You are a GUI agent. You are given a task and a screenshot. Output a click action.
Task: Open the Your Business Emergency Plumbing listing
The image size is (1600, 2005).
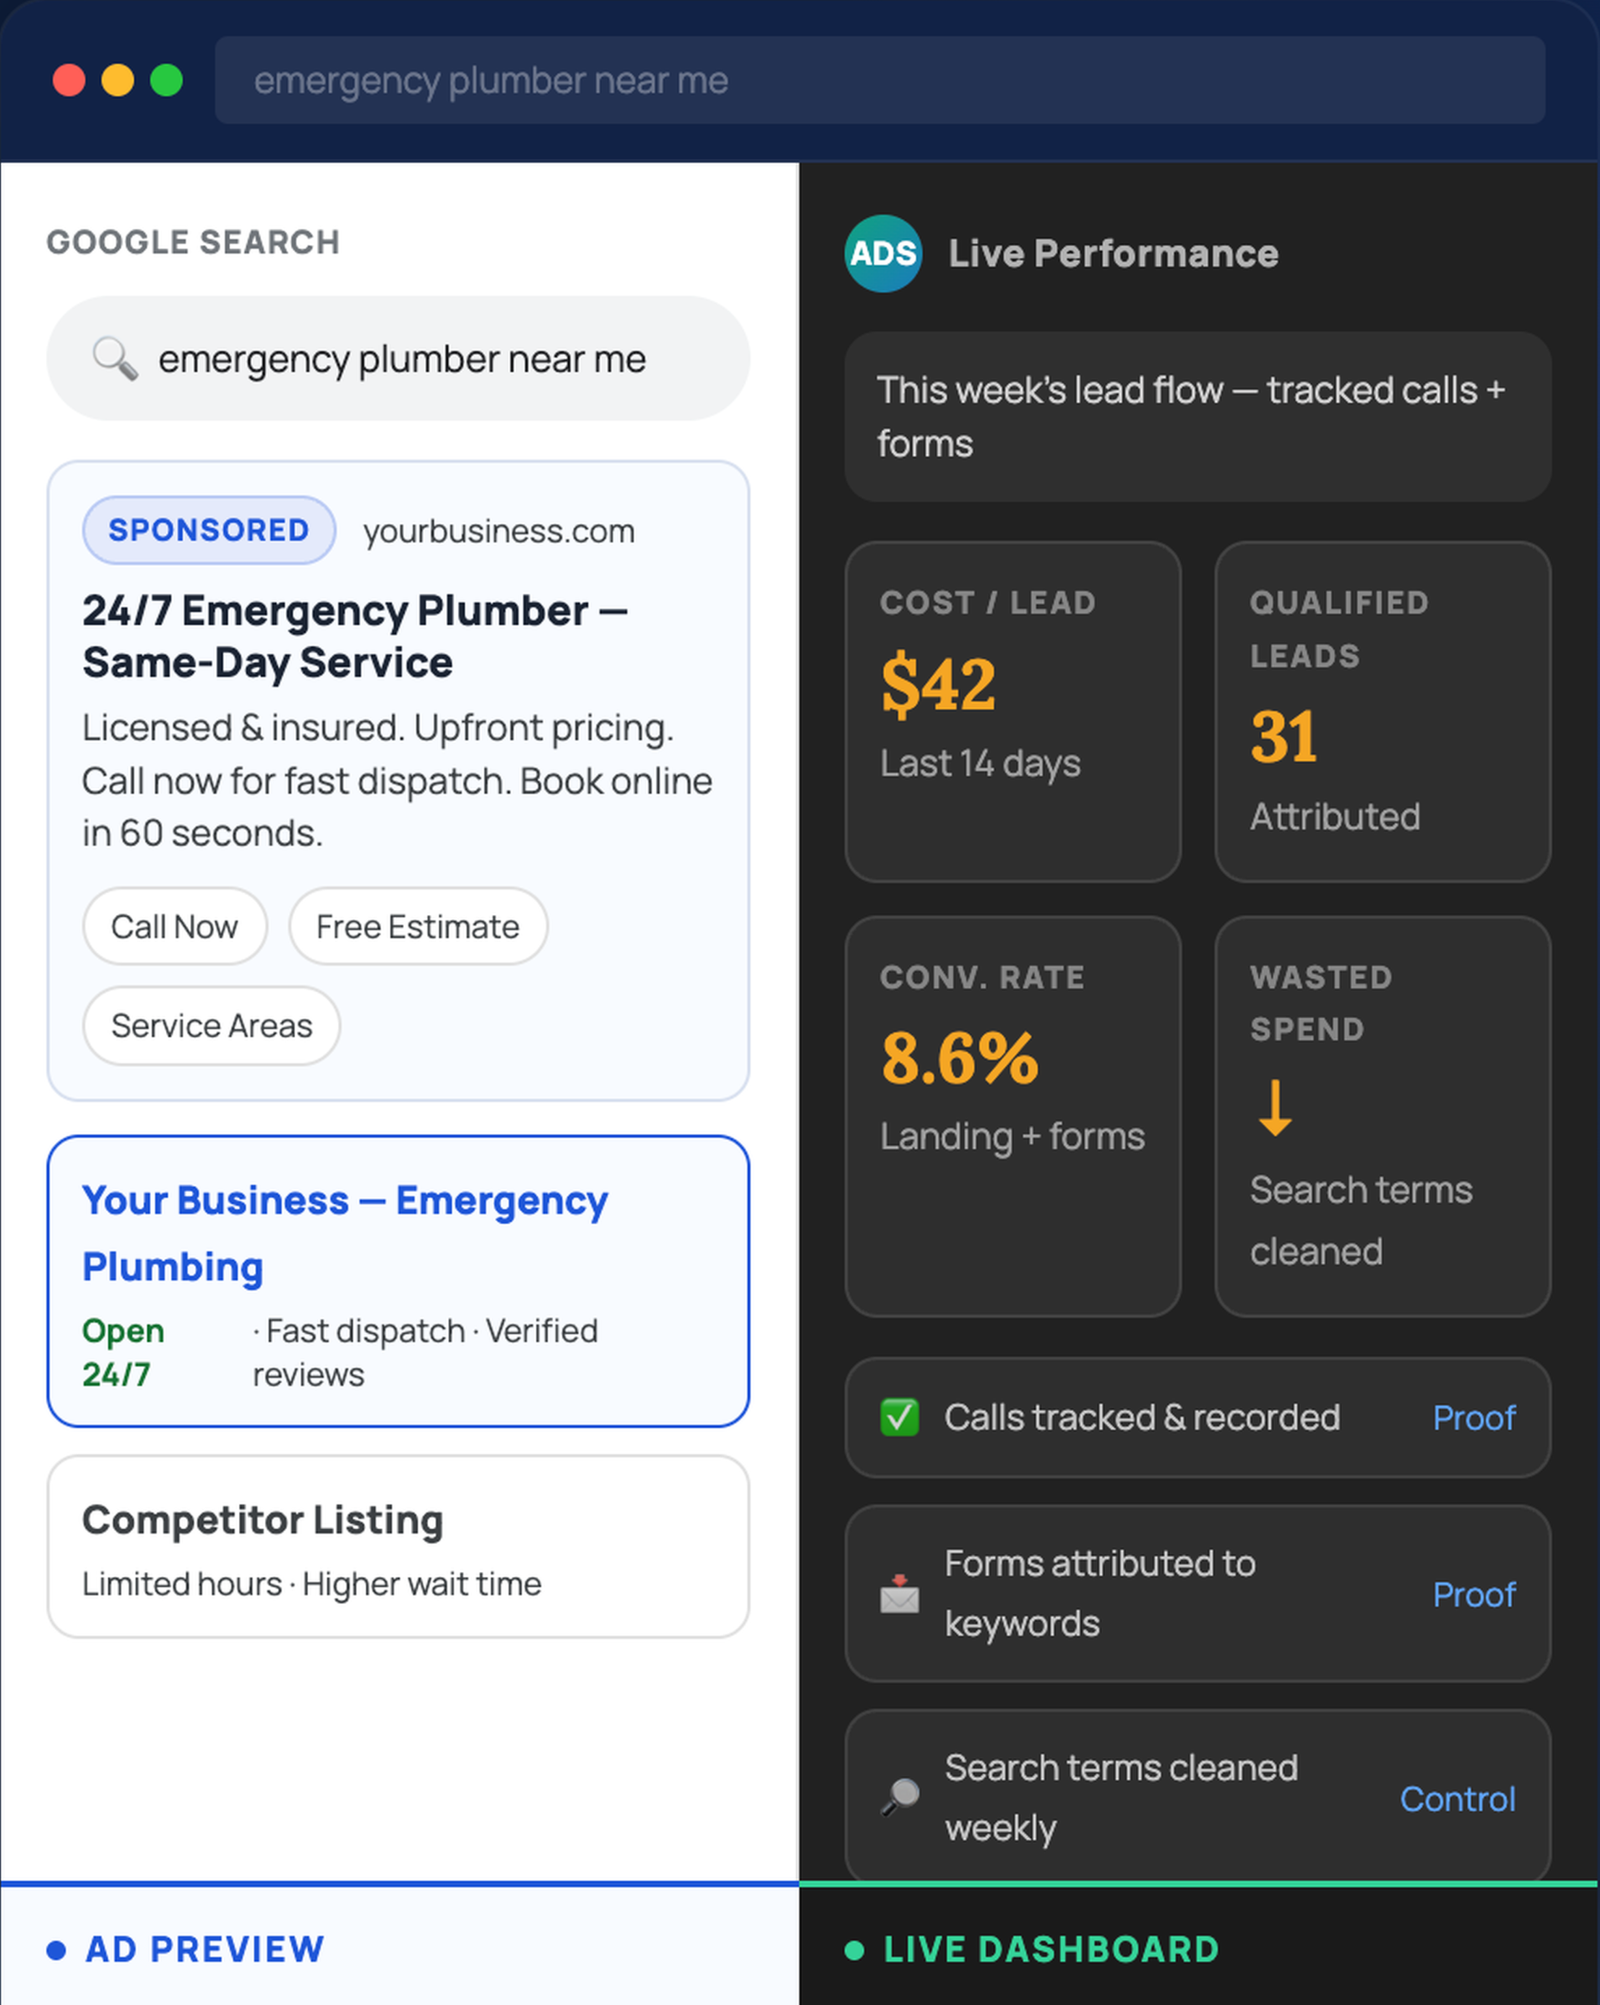click(x=345, y=1233)
